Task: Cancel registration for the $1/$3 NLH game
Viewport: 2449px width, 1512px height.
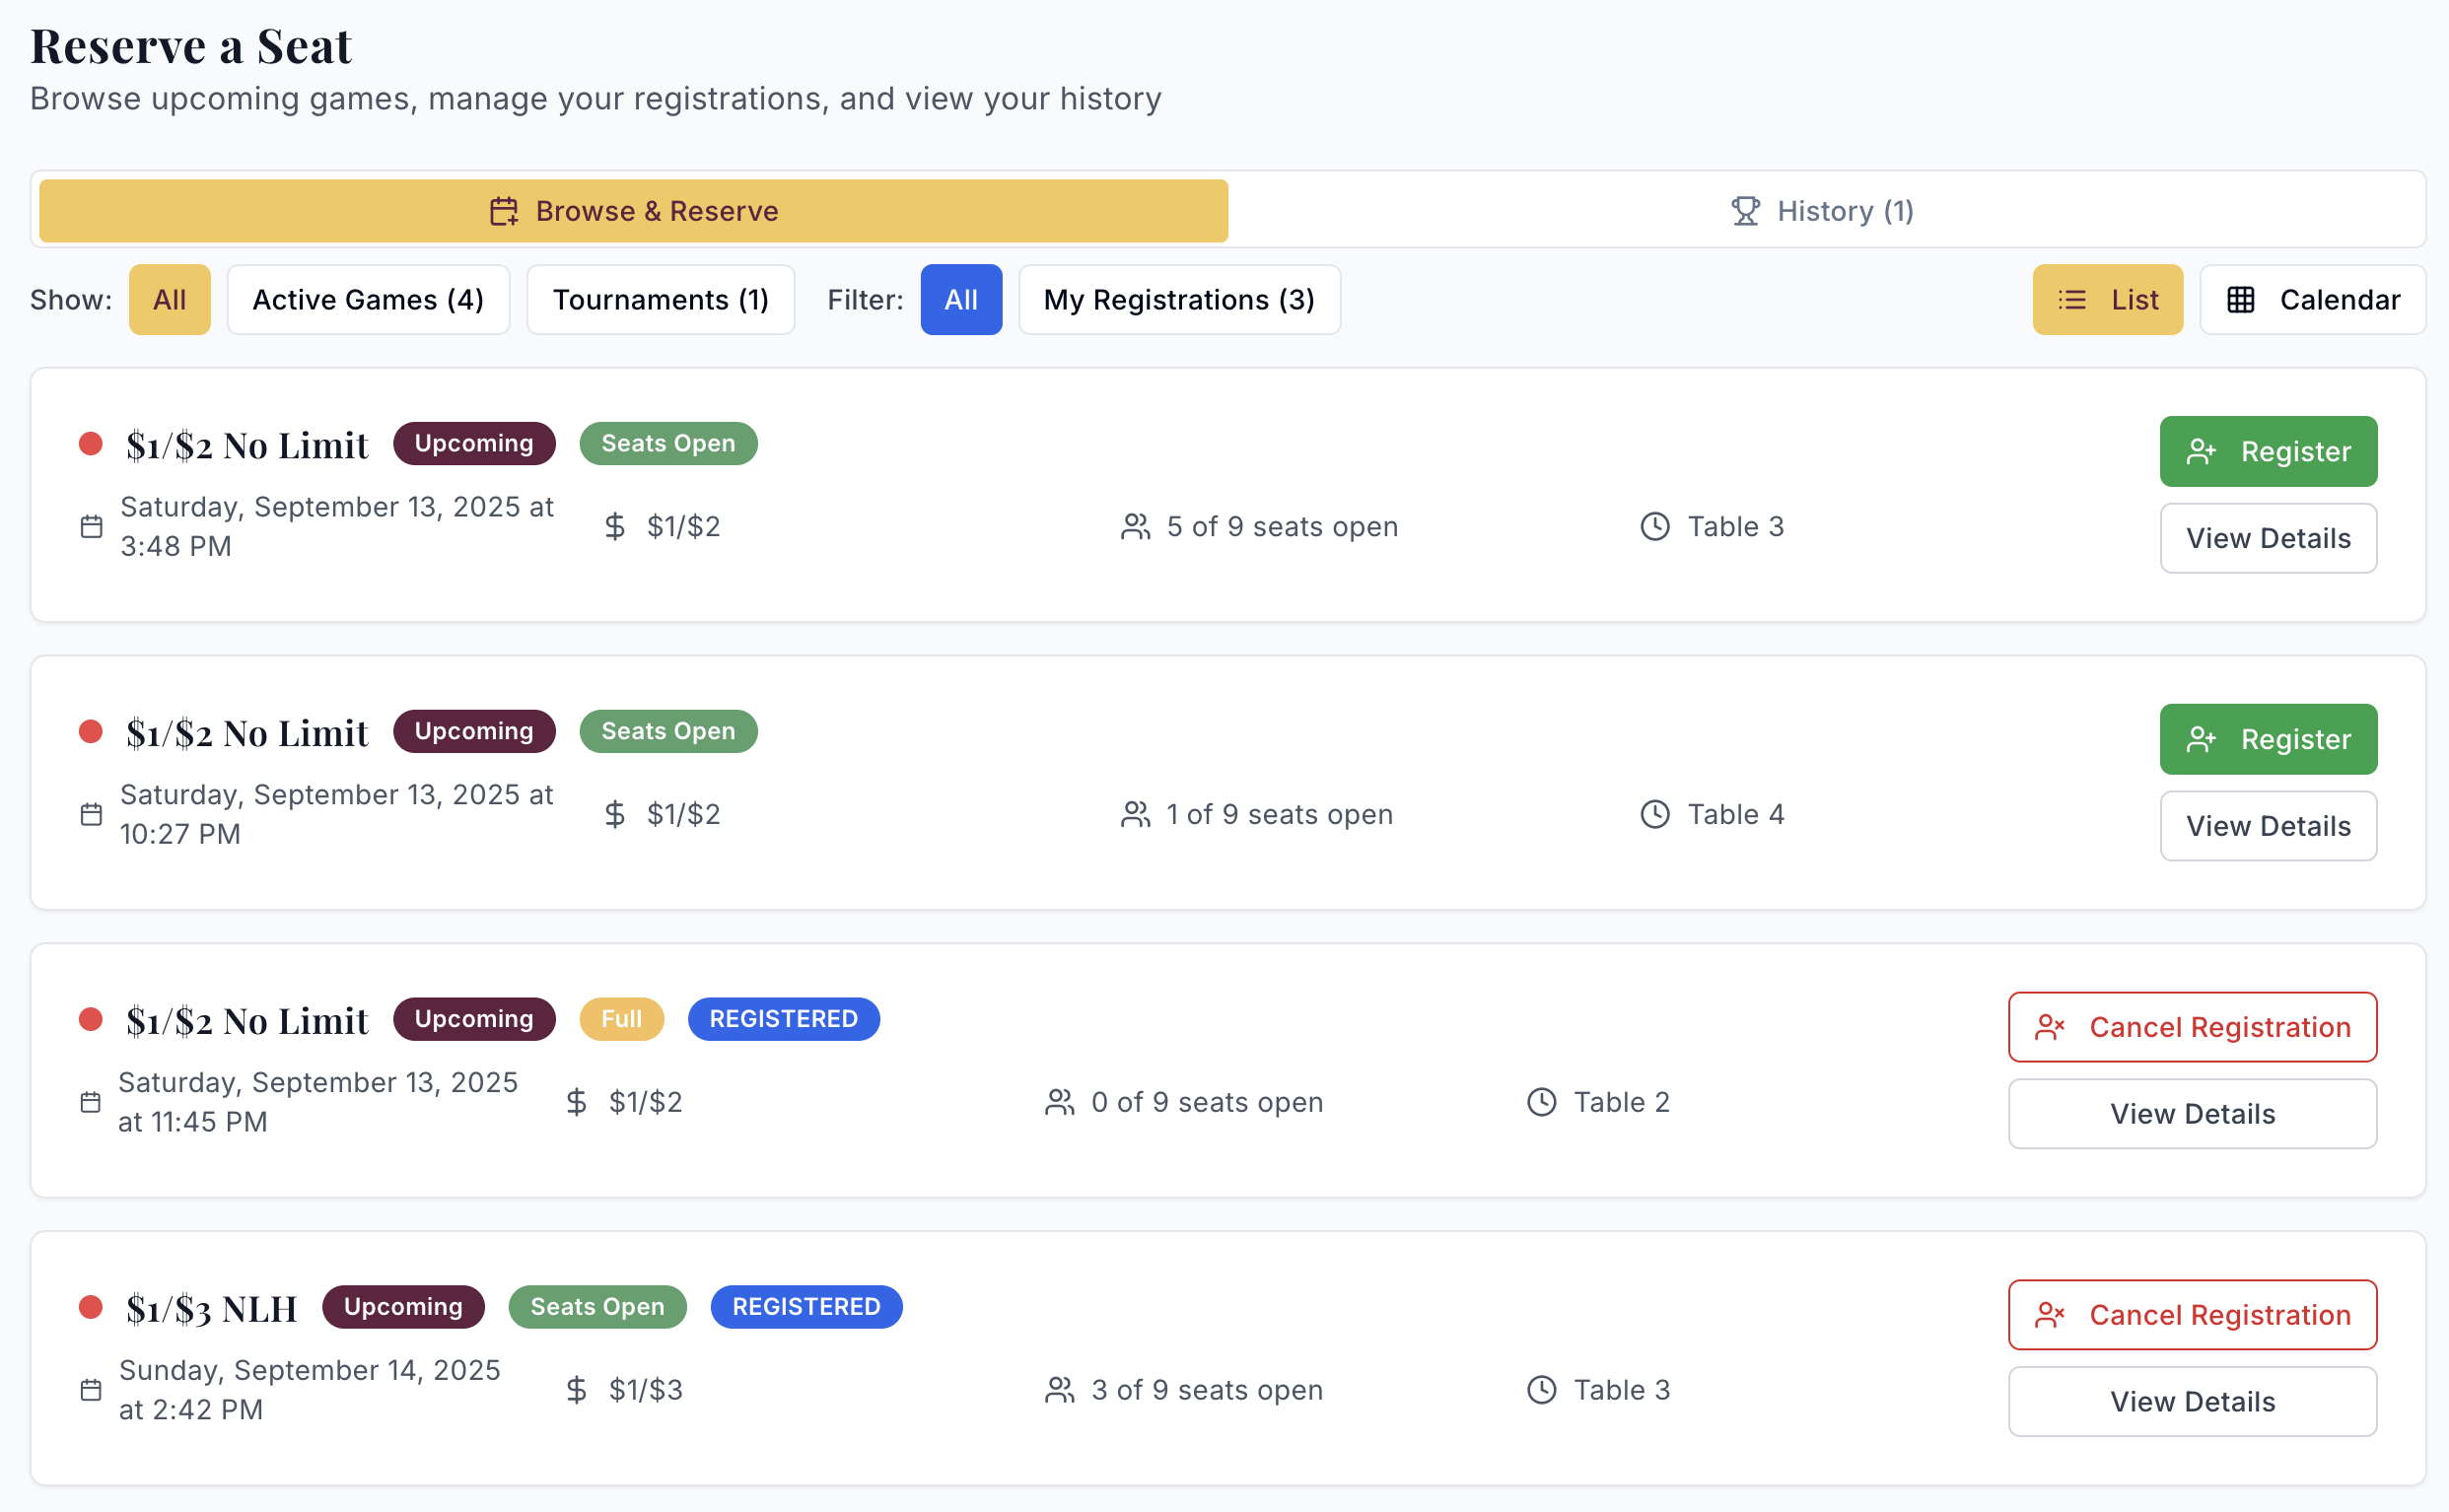Action: [2192, 1315]
